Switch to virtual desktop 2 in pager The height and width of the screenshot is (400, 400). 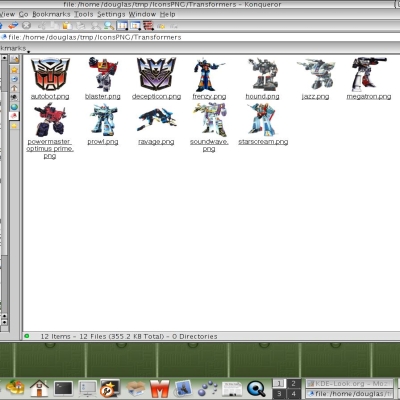(293, 383)
